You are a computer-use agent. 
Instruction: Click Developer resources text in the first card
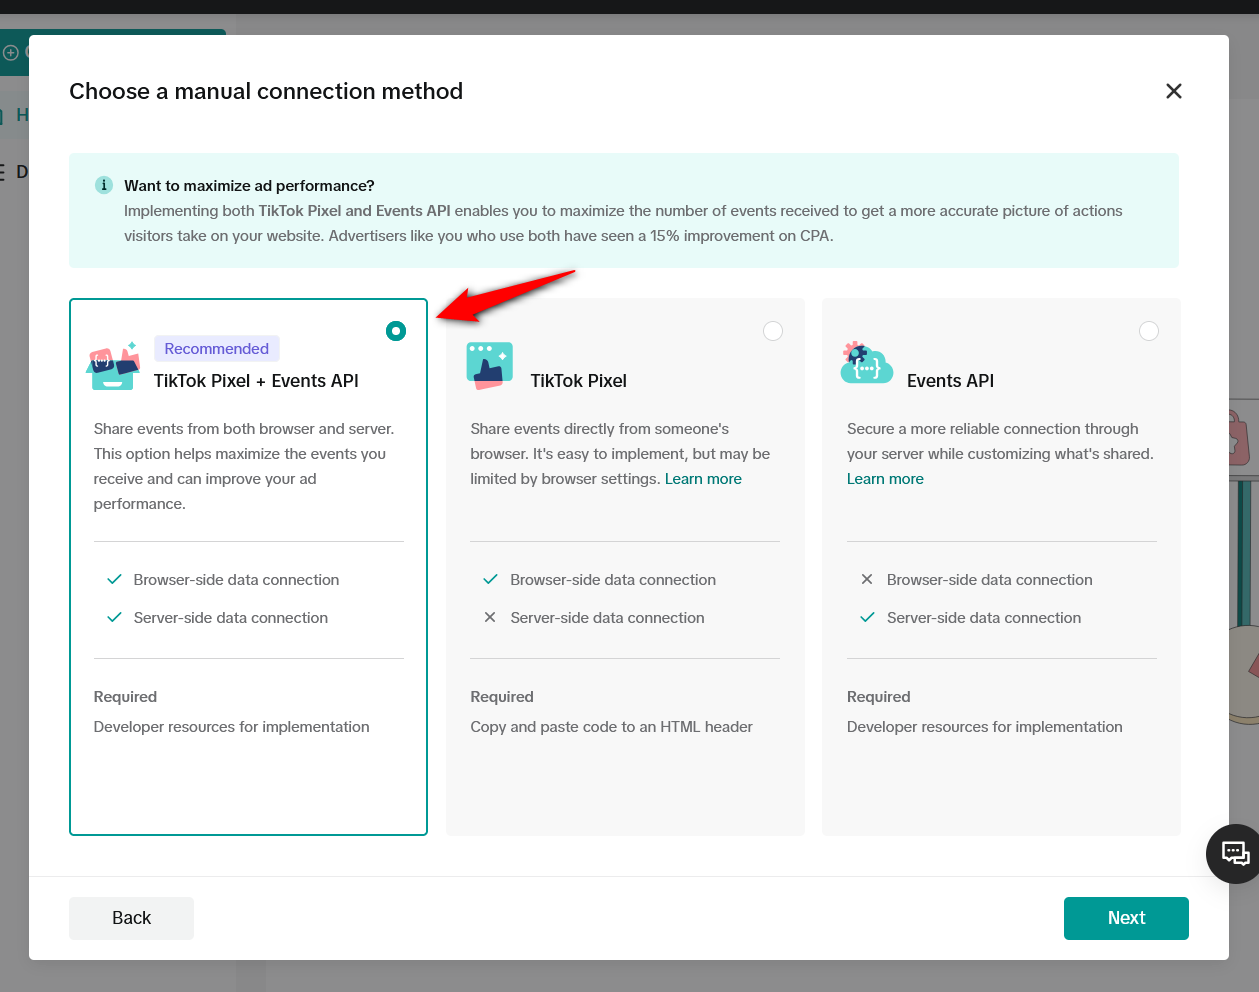[231, 727]
